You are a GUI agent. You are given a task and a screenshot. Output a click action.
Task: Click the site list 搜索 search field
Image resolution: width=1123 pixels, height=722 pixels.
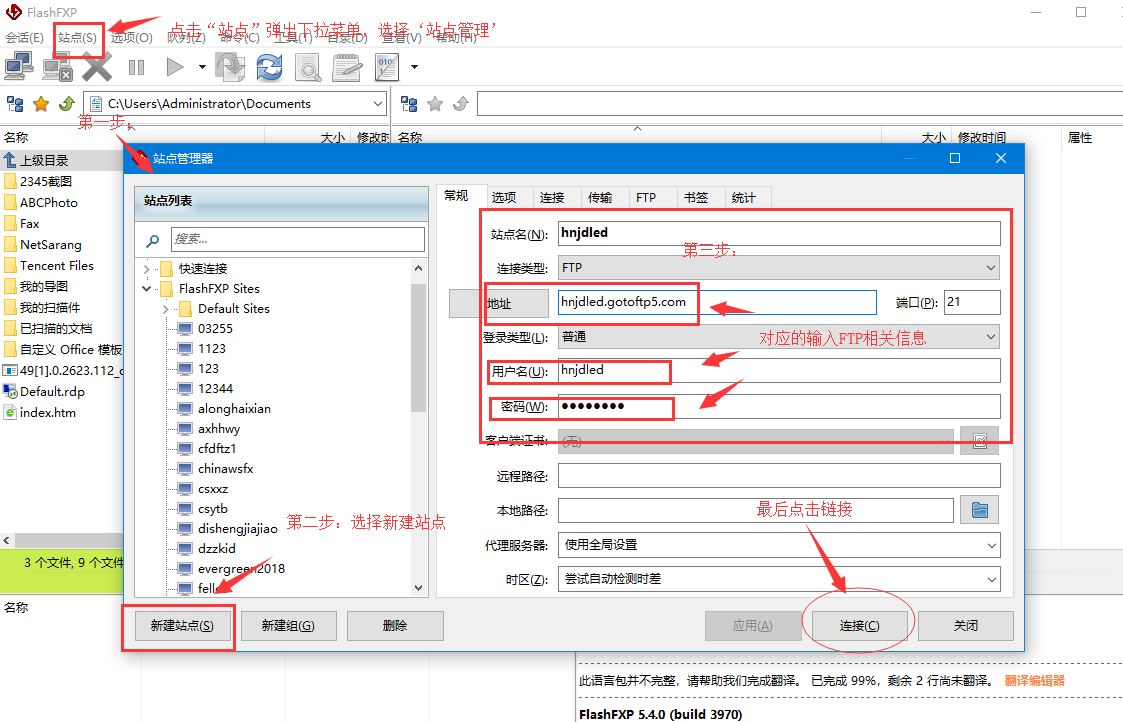coord(297,240)
